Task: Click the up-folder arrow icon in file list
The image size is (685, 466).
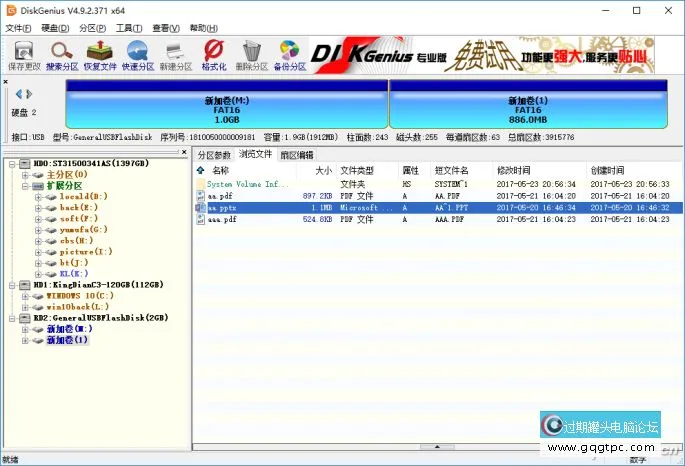Action: 201,170
